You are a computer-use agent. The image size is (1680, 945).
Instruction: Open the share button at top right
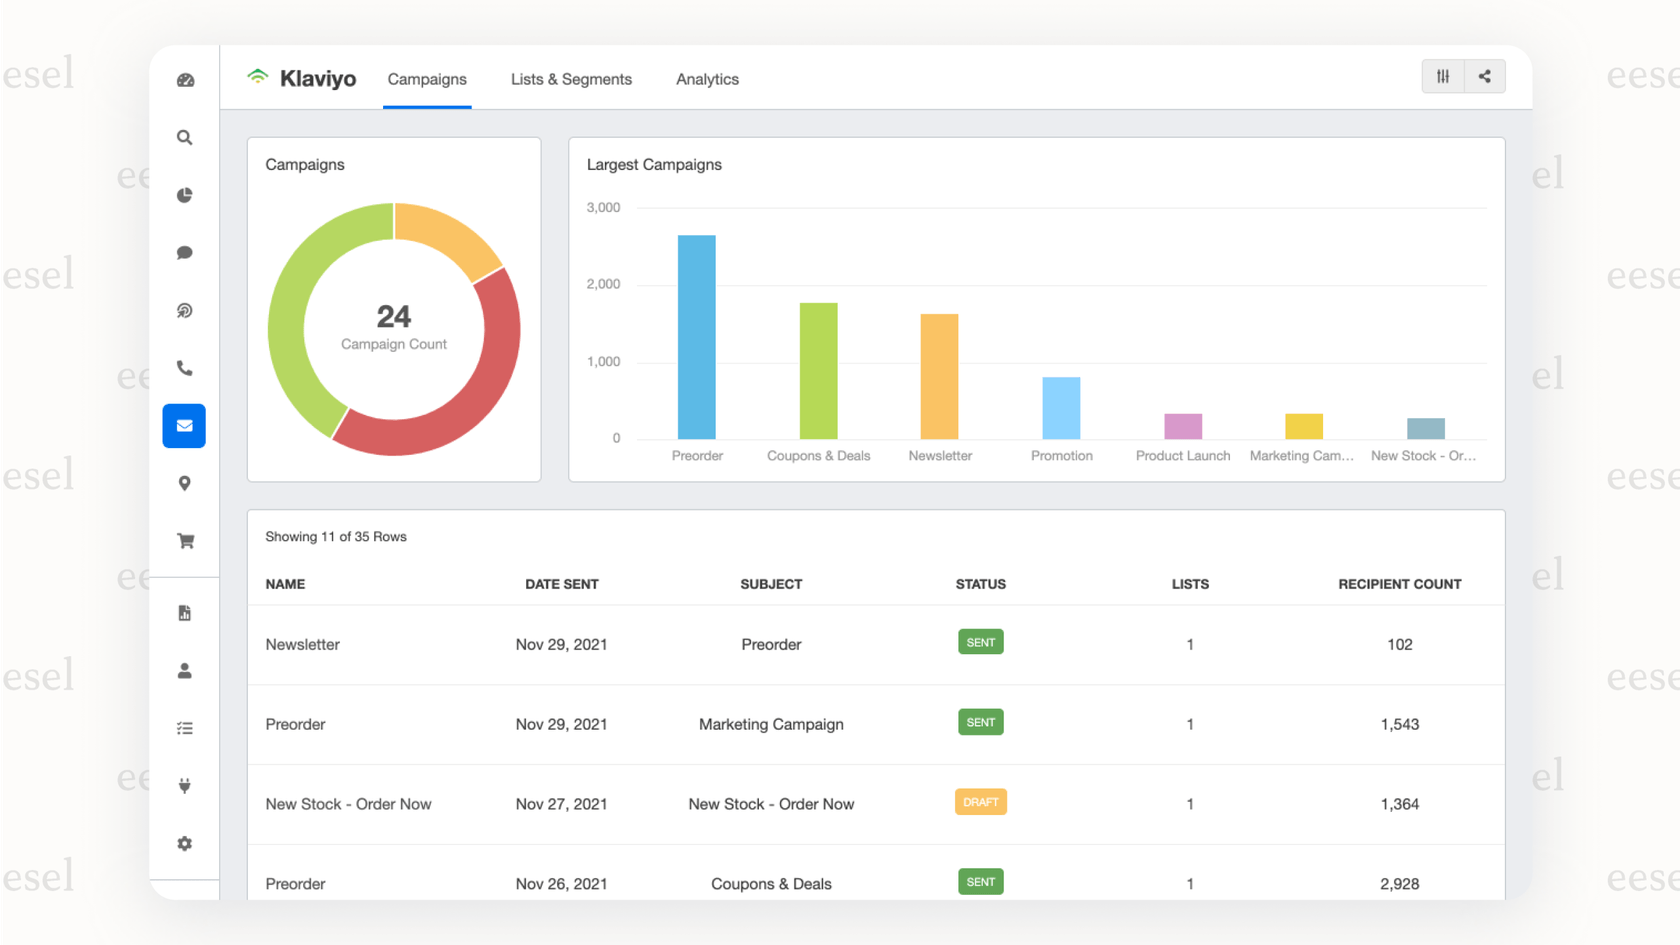coord(1485,75)
